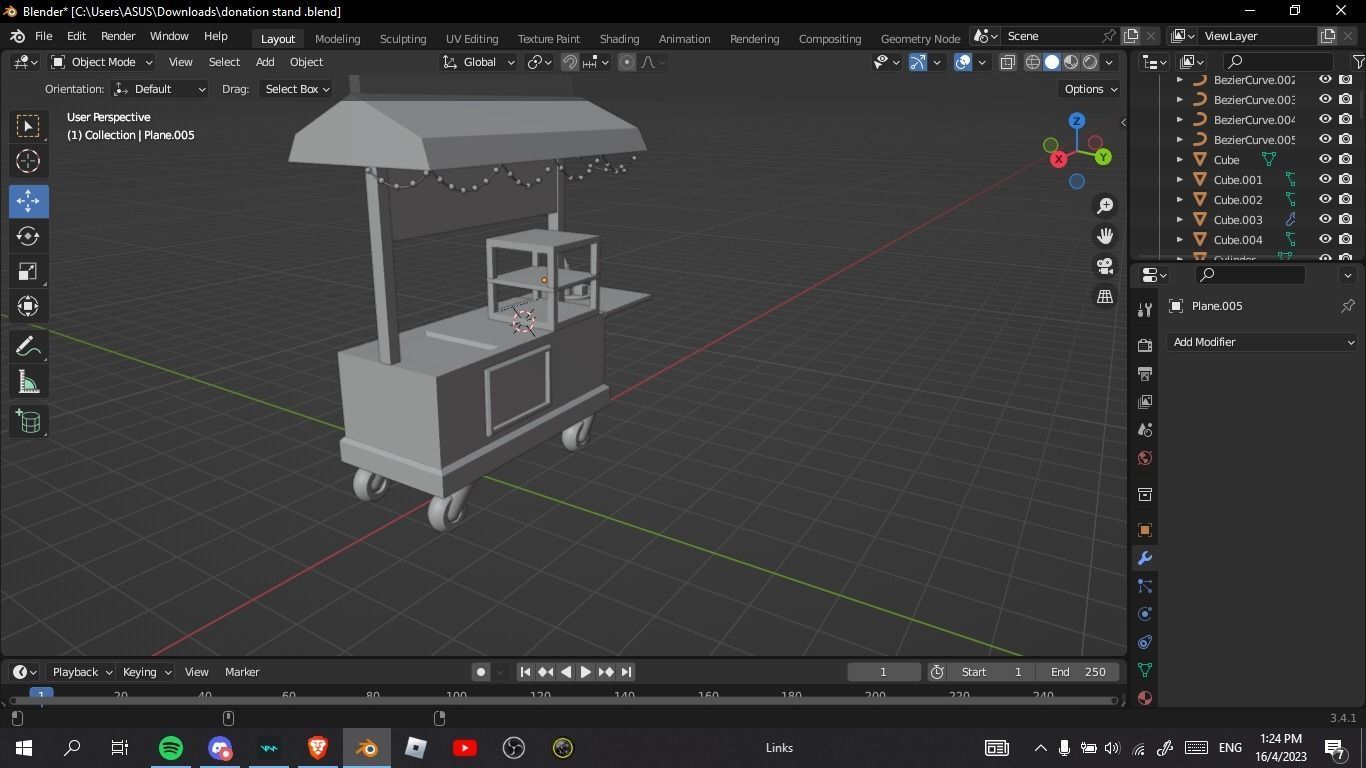Viewport: 1366px width, 768px height.
Task: Select the Scale tool
Action: pyautogui.click(x=27, y=271)
